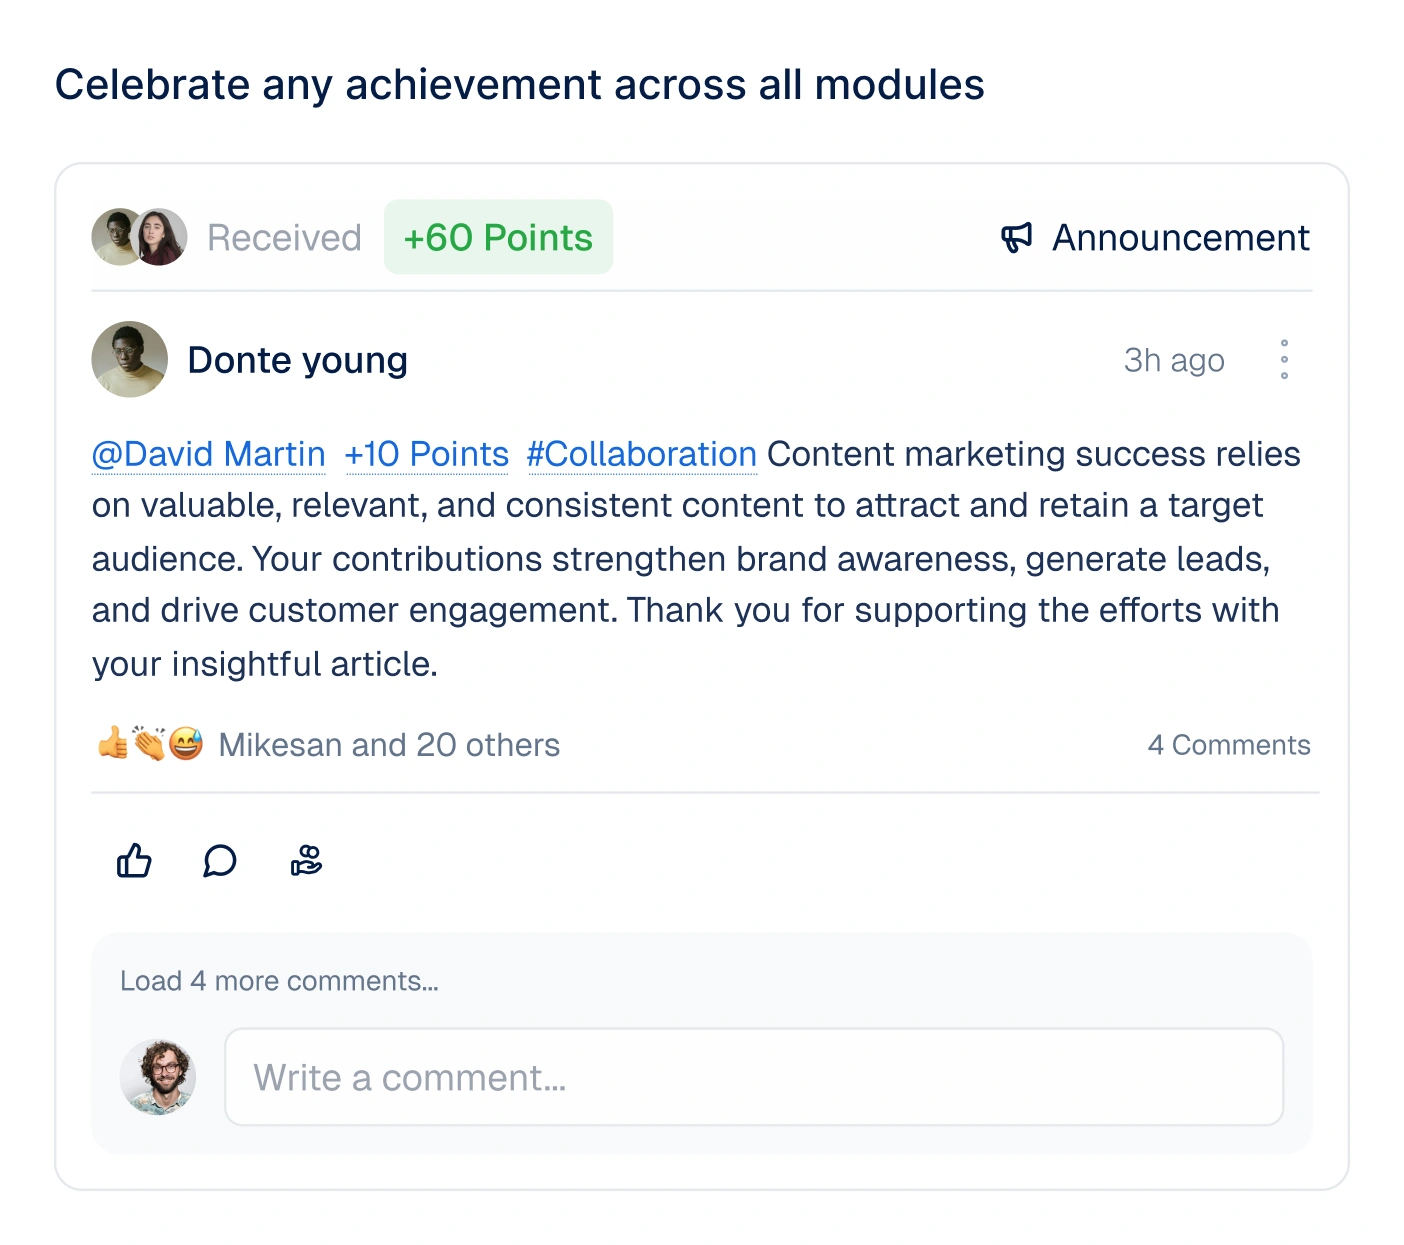The height and width of the screenshot is (1245, 1404).
Task: Switch to the Announcement view
Action: (1180, 237)
